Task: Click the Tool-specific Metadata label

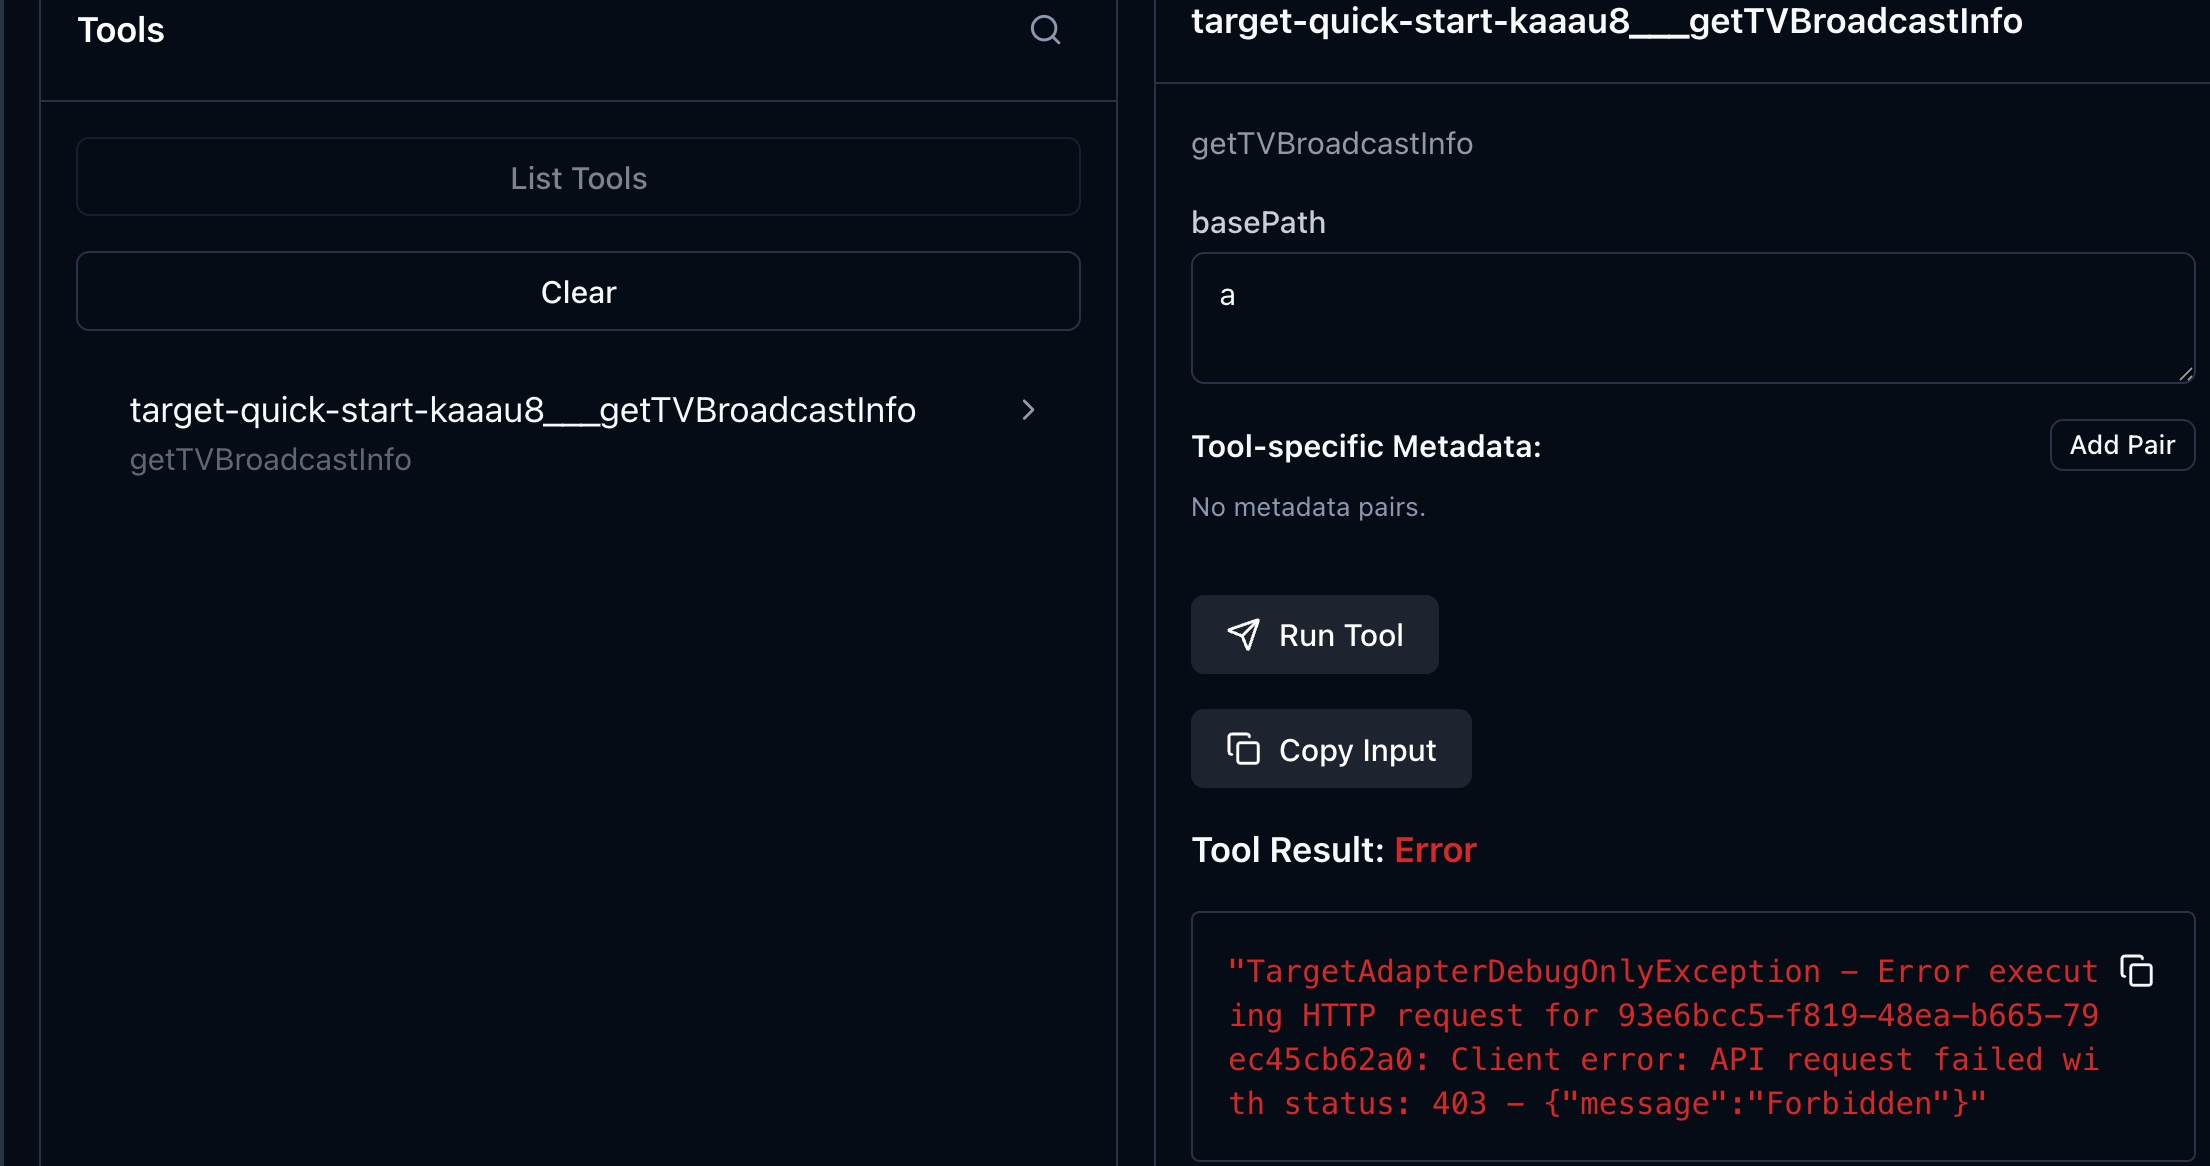Action: tap(1366, 446)
